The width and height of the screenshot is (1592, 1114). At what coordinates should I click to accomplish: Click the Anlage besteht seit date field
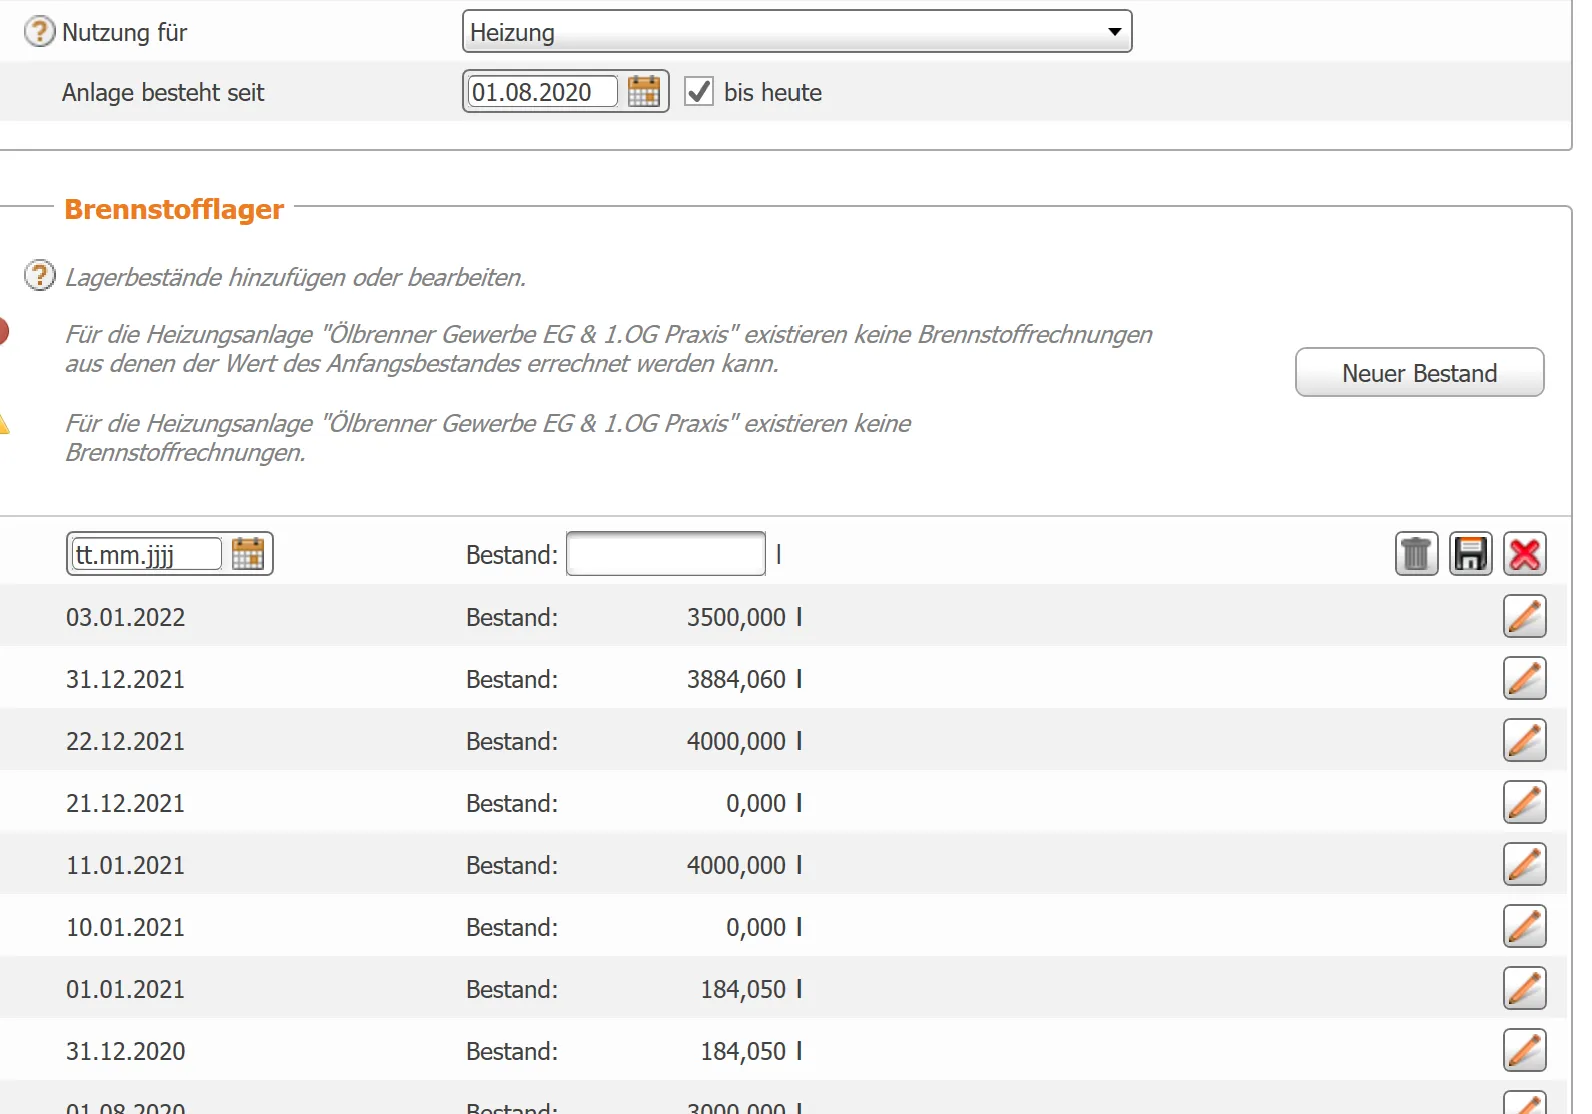click(541, 92)
